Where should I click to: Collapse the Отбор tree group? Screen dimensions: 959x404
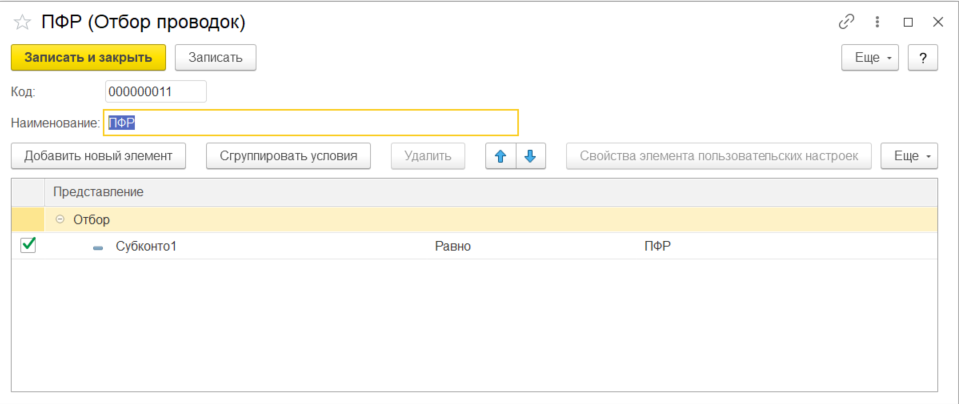[x=60, y=220]
